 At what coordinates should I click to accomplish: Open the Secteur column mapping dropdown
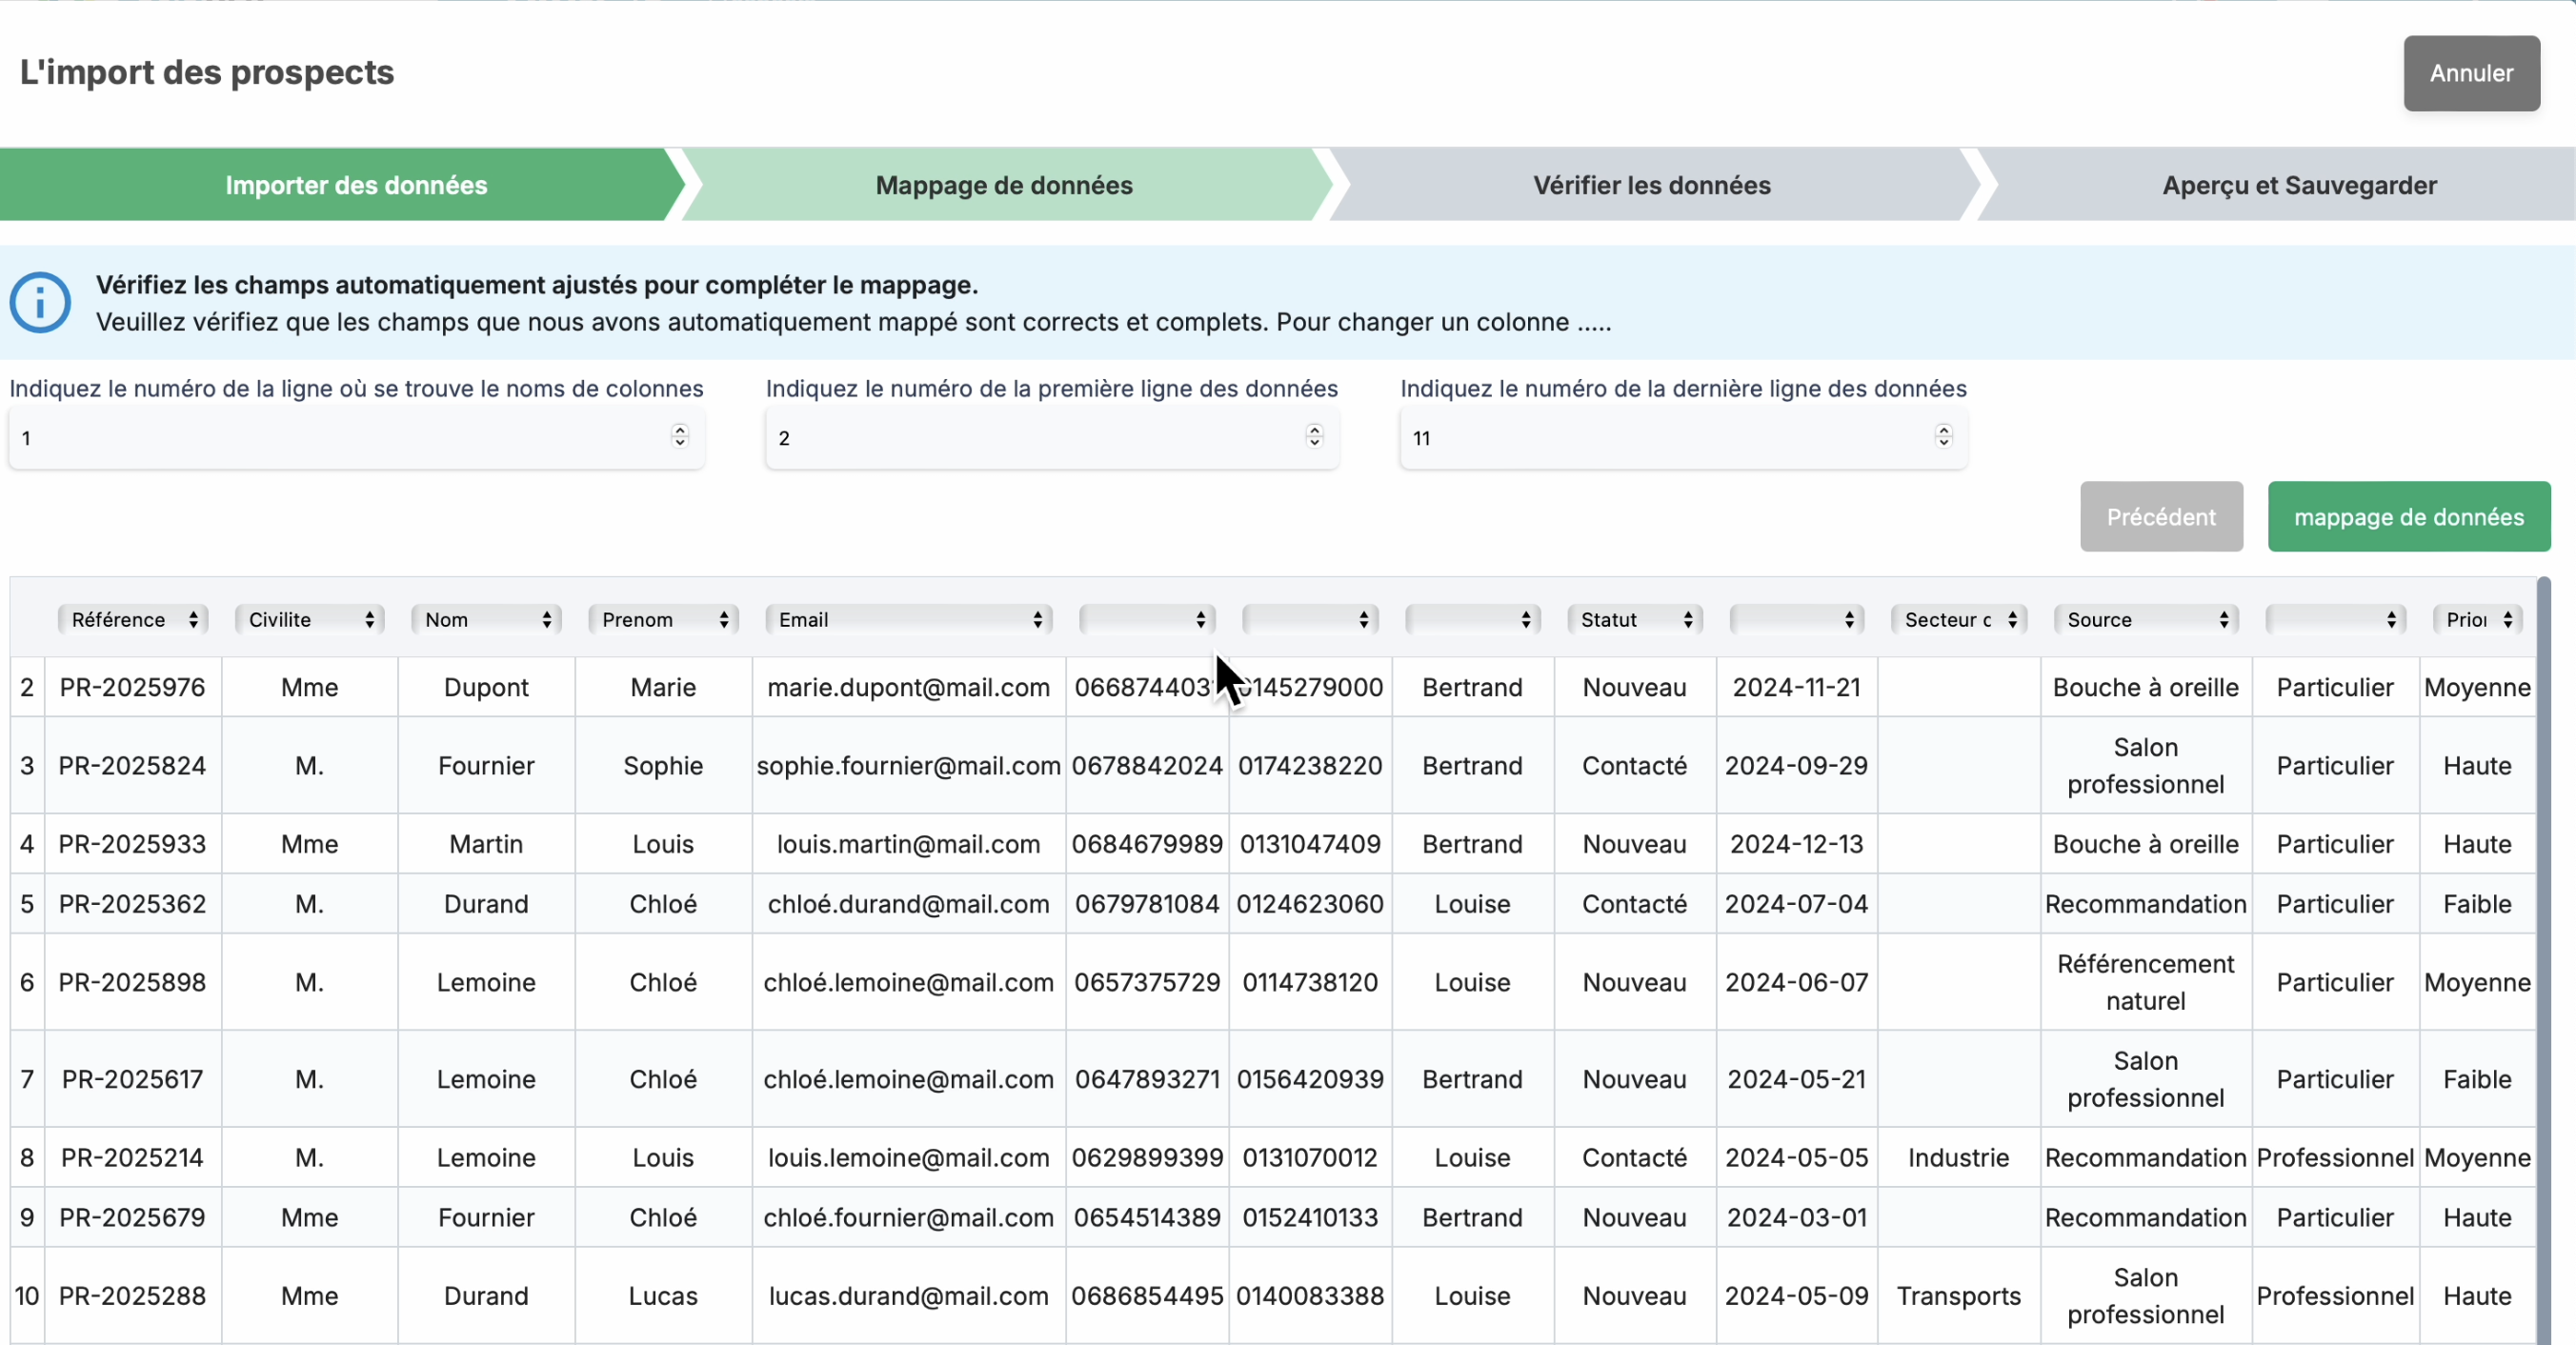pyautogui.click(x=1958, y=620)
